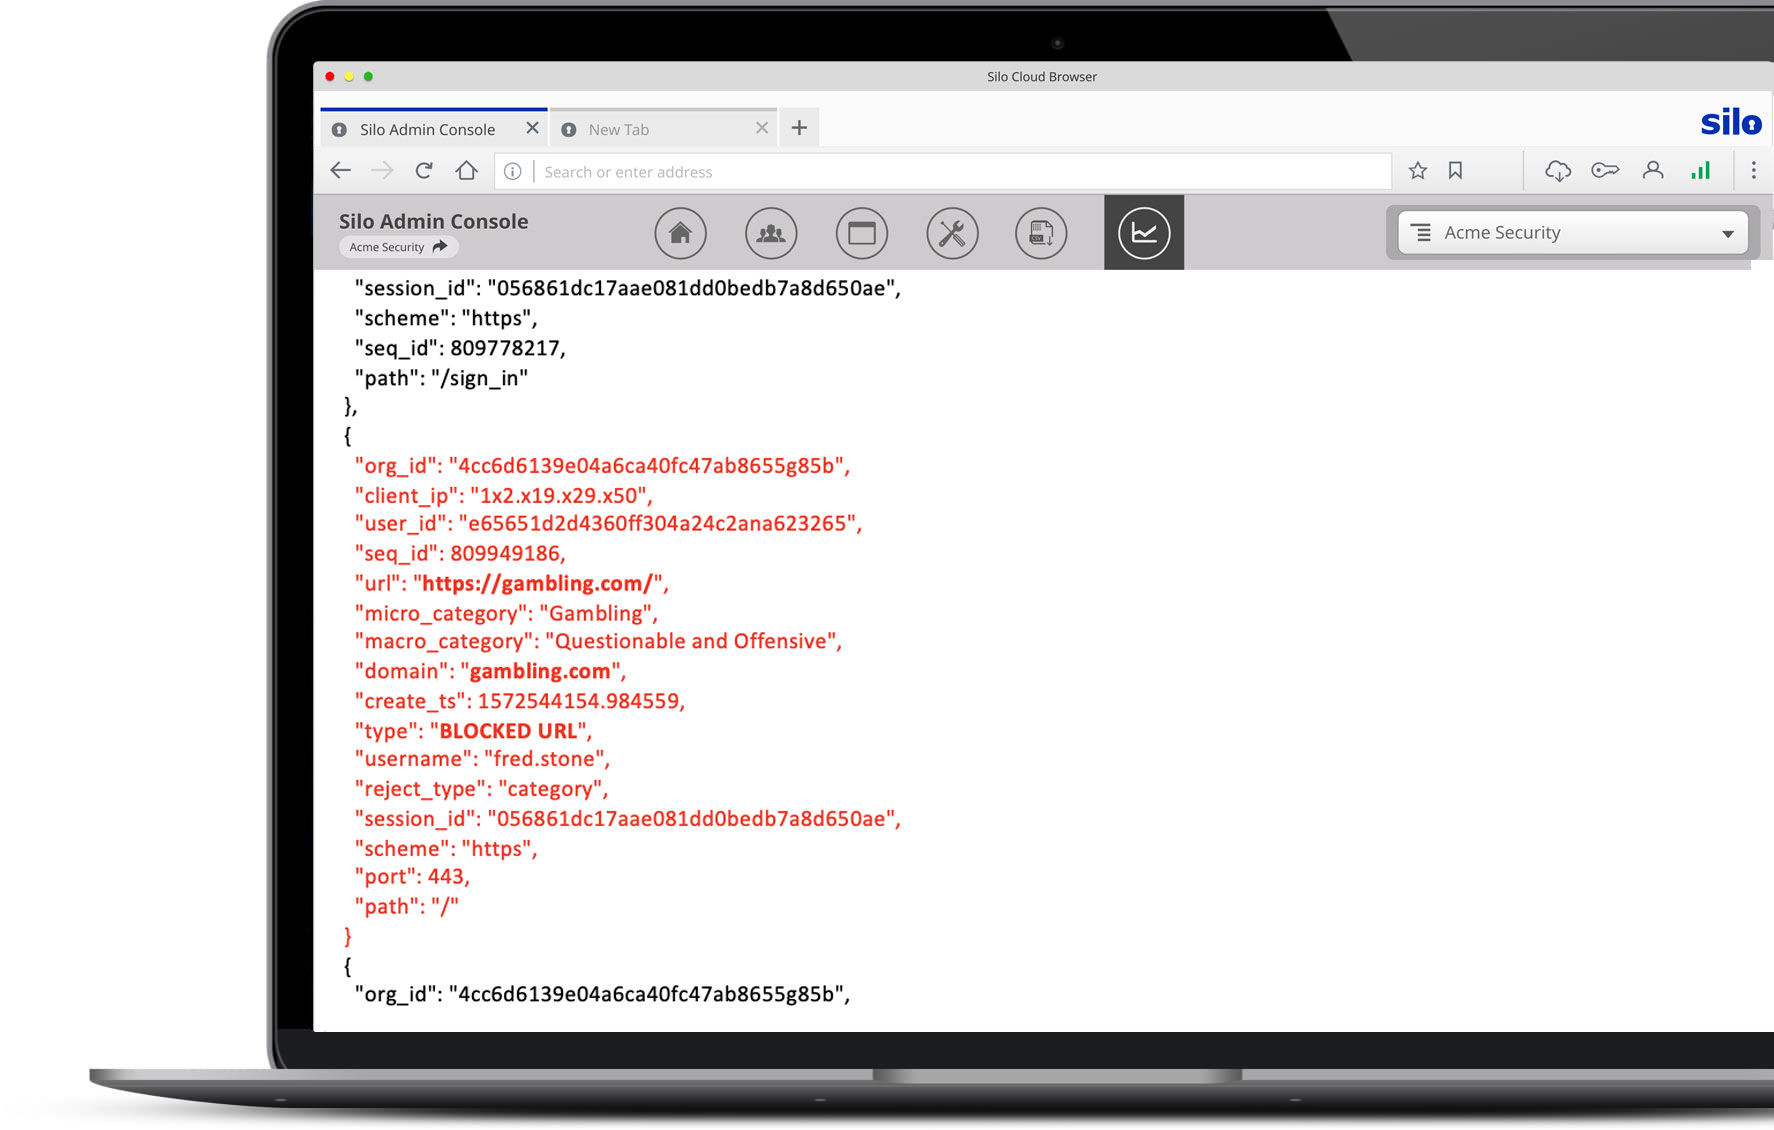Screen dimensions: 1774x1130
Task: Toggle the bookmarks flag icon
Action: coord(1455,171)
